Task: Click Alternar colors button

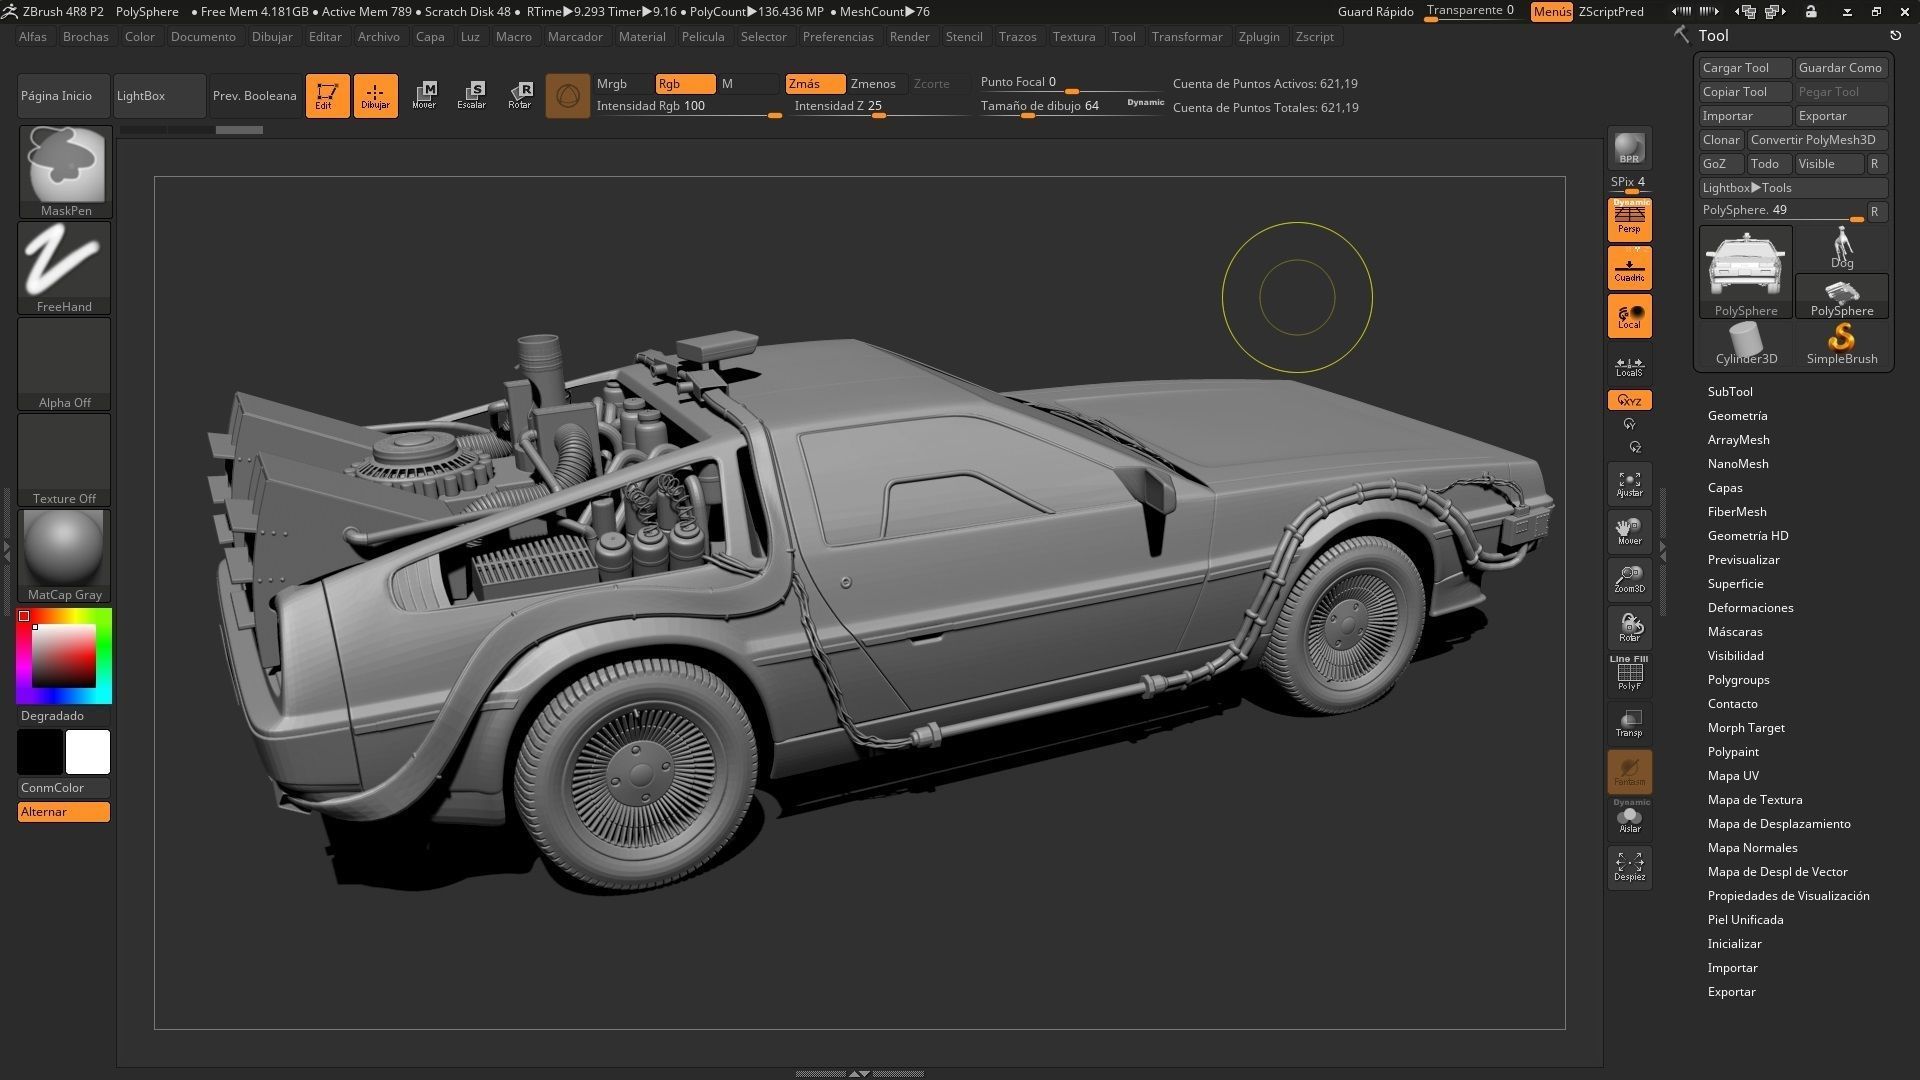Action: pyautogui.click(x=64, y=812)
